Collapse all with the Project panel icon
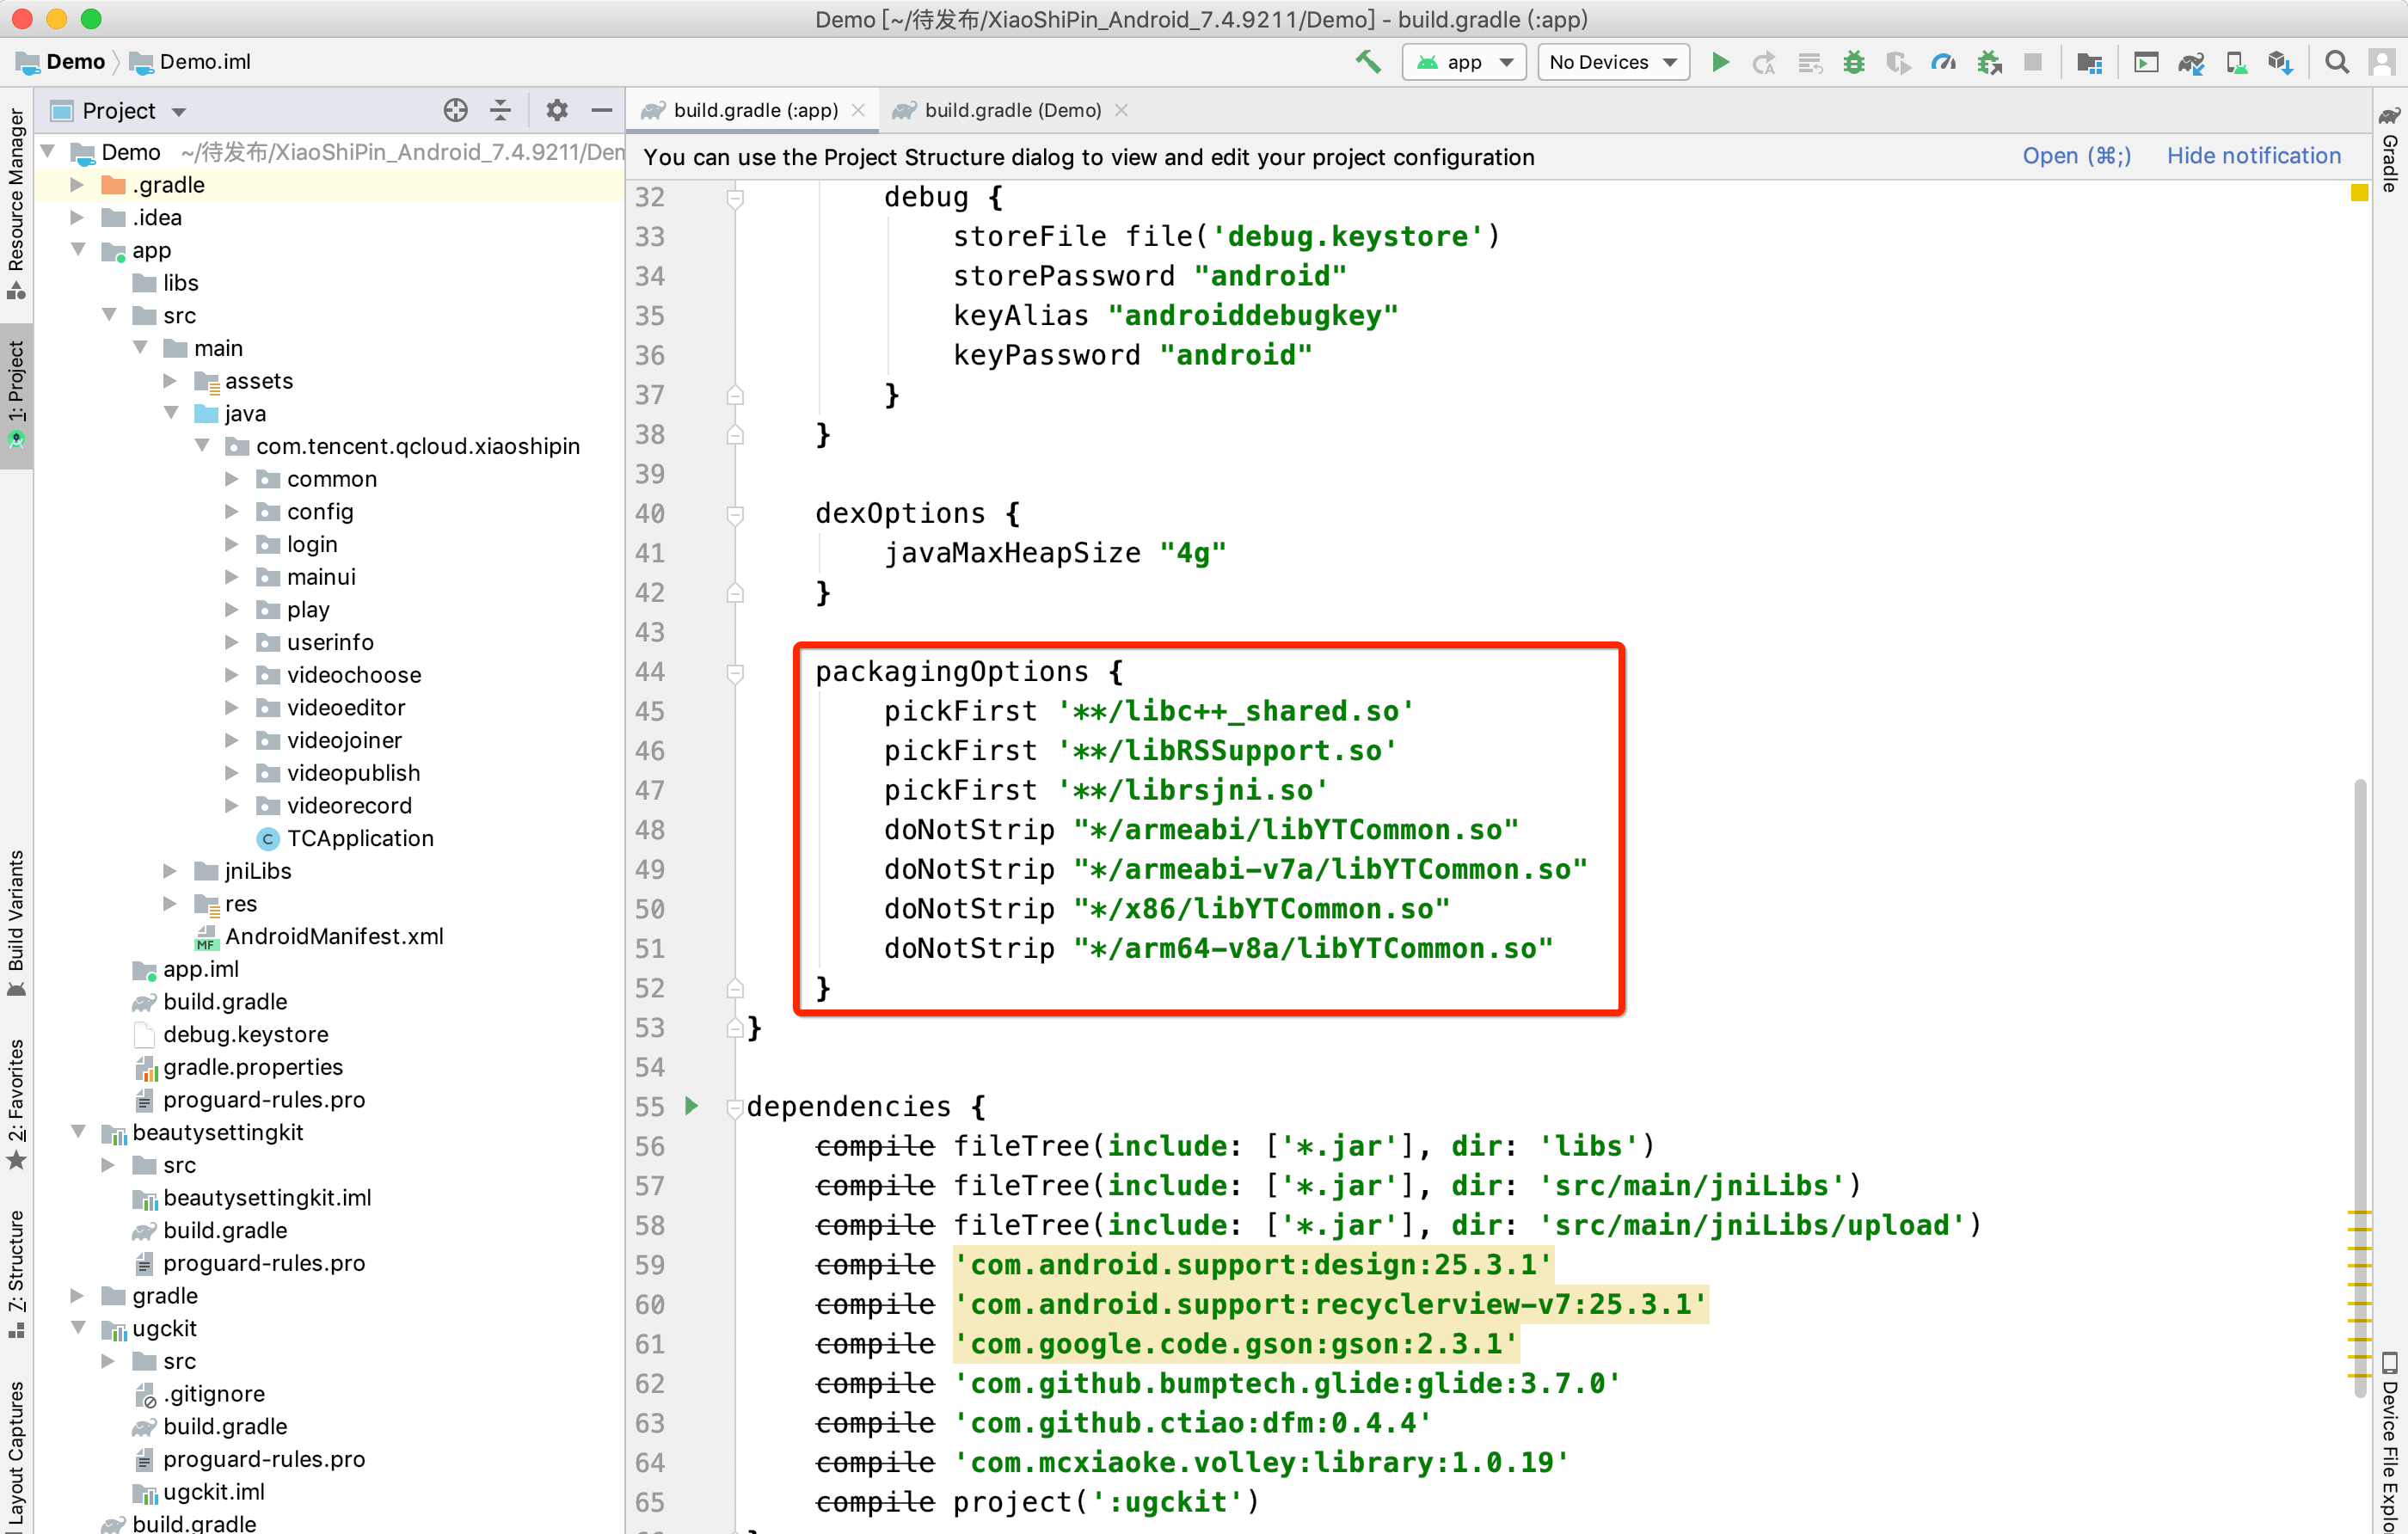The height and width of the screenshot is (1534, 2408). [501, 110]
